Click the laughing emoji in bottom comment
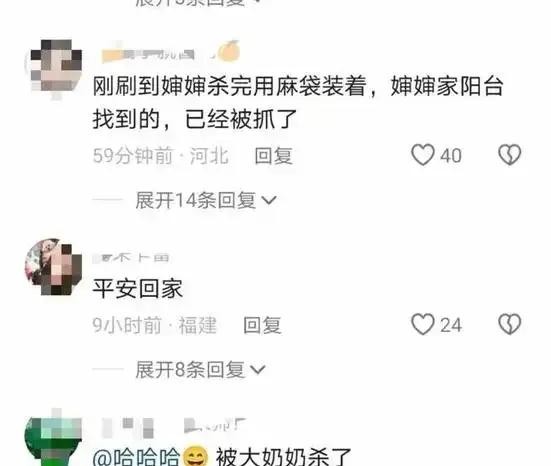This screenshot has height=466, width=551. click(x=195, y=456)
